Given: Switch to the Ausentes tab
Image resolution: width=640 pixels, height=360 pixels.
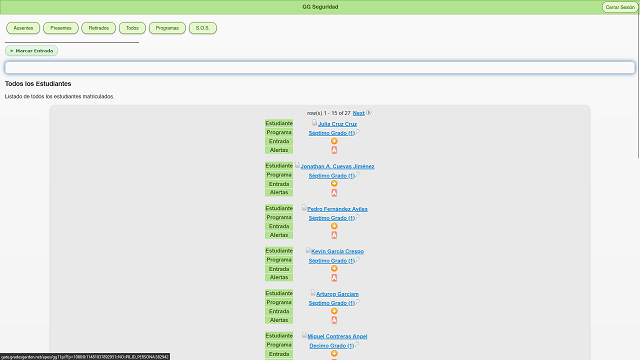Looking at the screenshot, I should (23, 28).
